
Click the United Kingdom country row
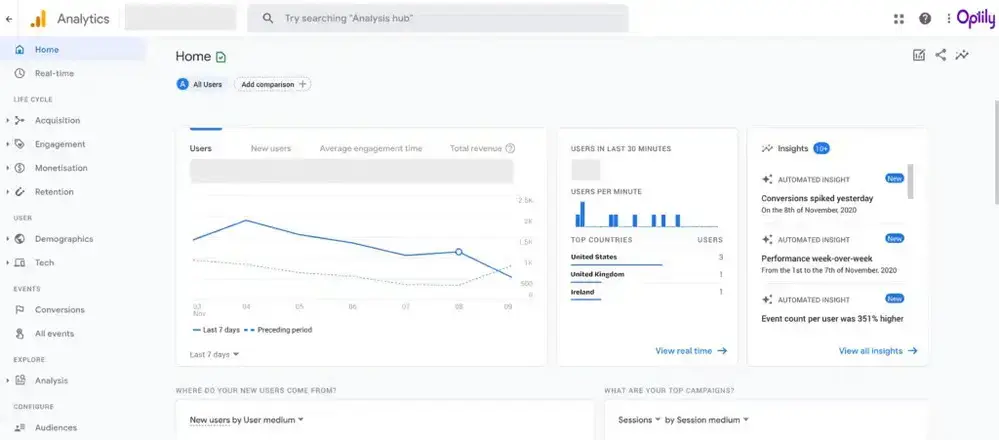tap(647, 274)
